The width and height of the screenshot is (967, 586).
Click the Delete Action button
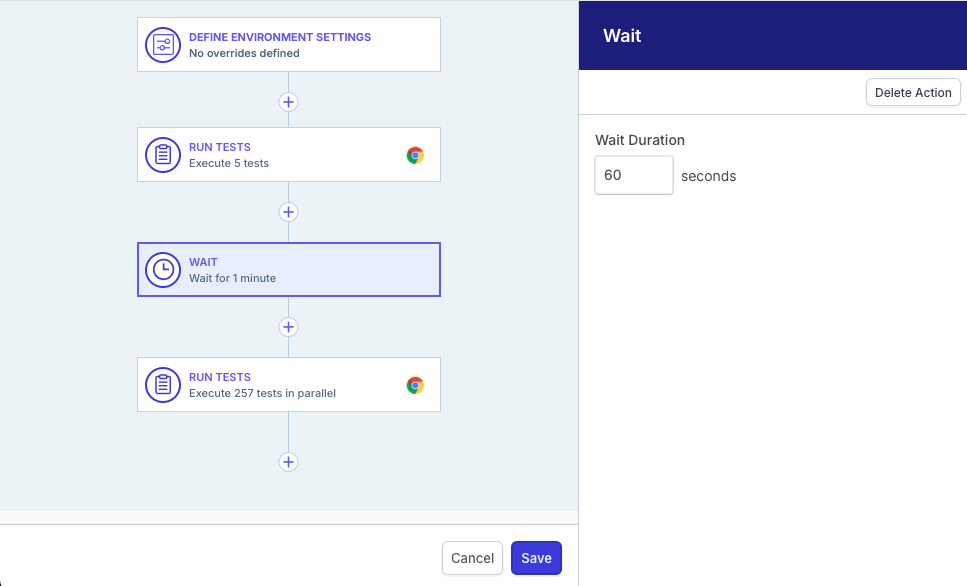[x=913, y=92]
